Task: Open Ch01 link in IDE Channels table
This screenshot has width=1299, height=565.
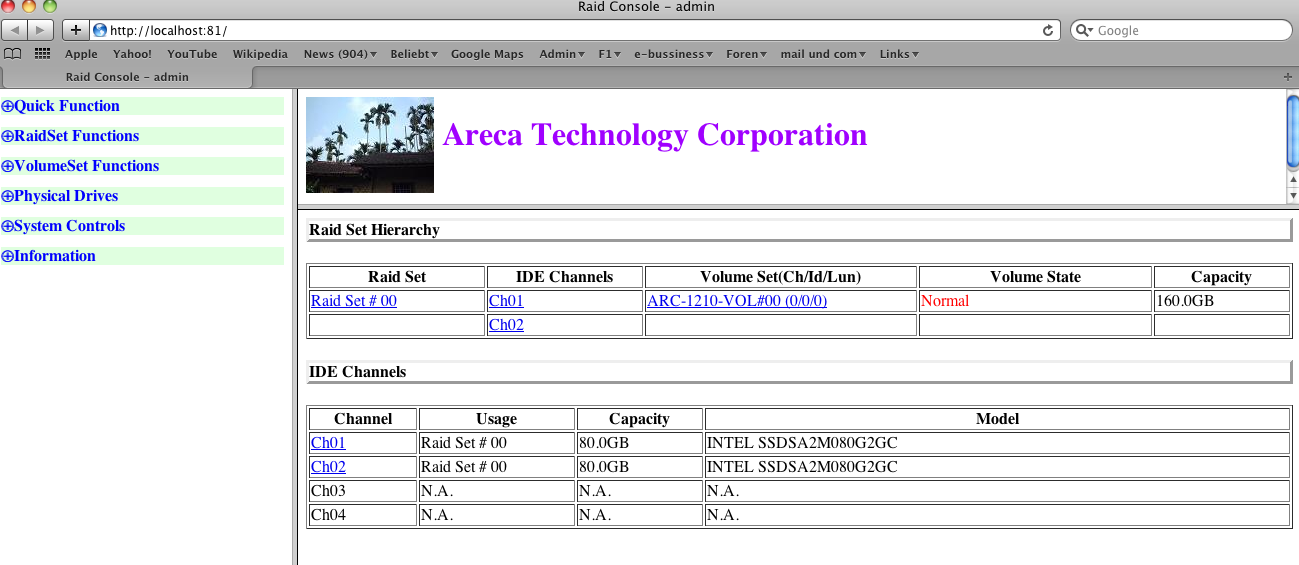Action: pos(328,443)
